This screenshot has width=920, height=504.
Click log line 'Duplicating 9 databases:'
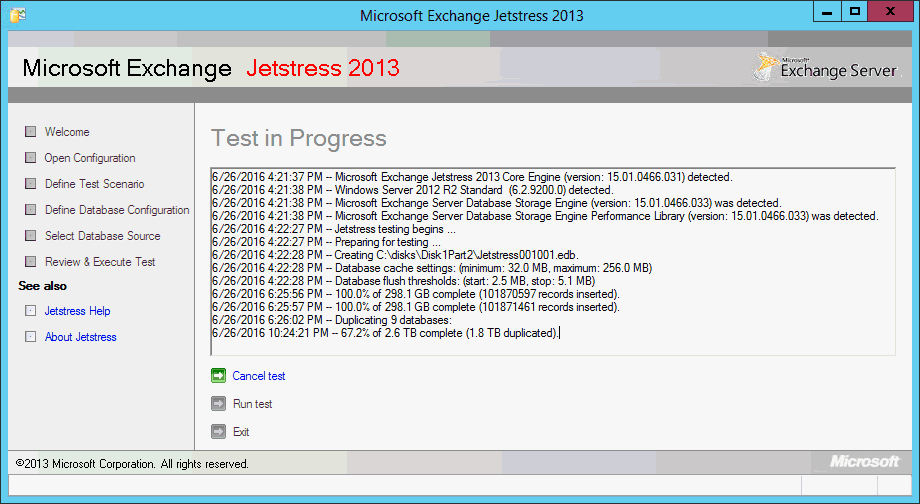(x=332, y=320)
